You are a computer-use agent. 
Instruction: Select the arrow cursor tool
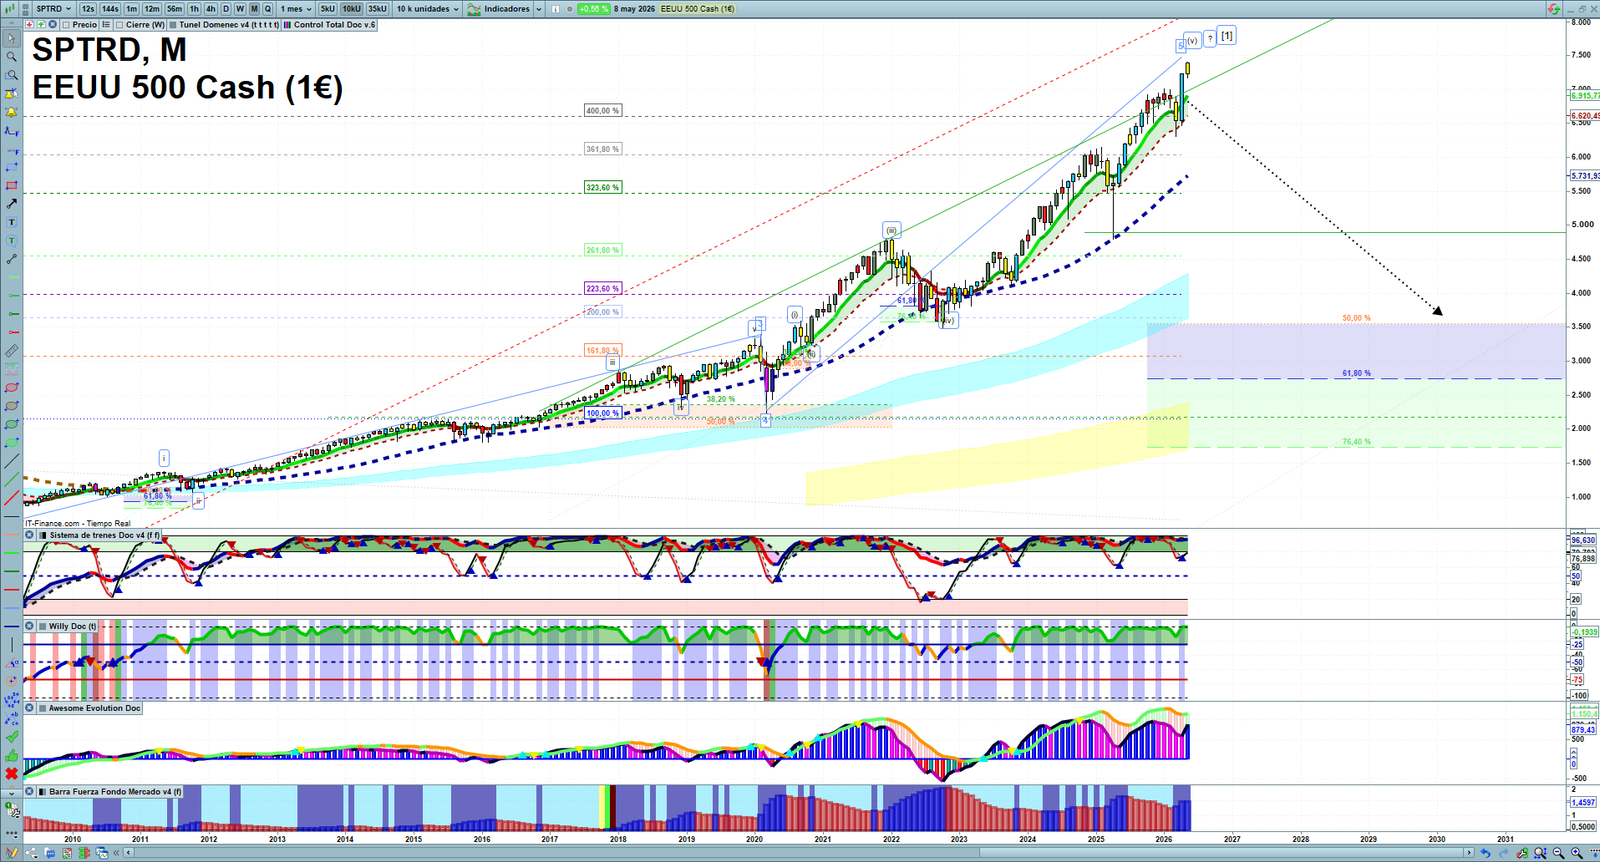(x=11, y=39)
